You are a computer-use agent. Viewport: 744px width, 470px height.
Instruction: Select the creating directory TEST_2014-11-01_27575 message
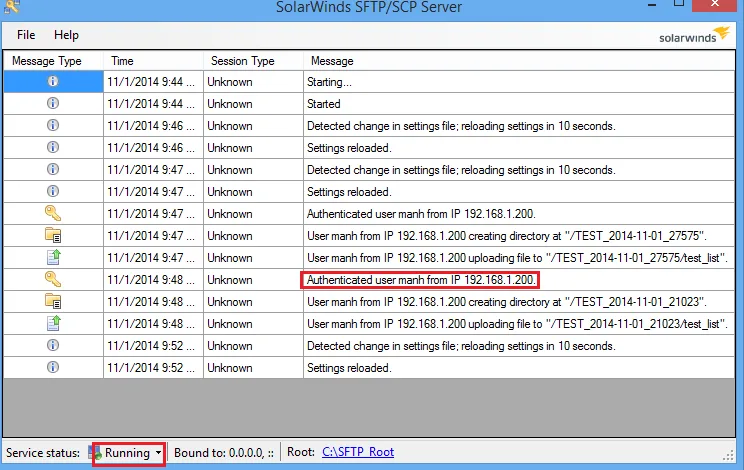pyautogui.click(x=506, y=236)
